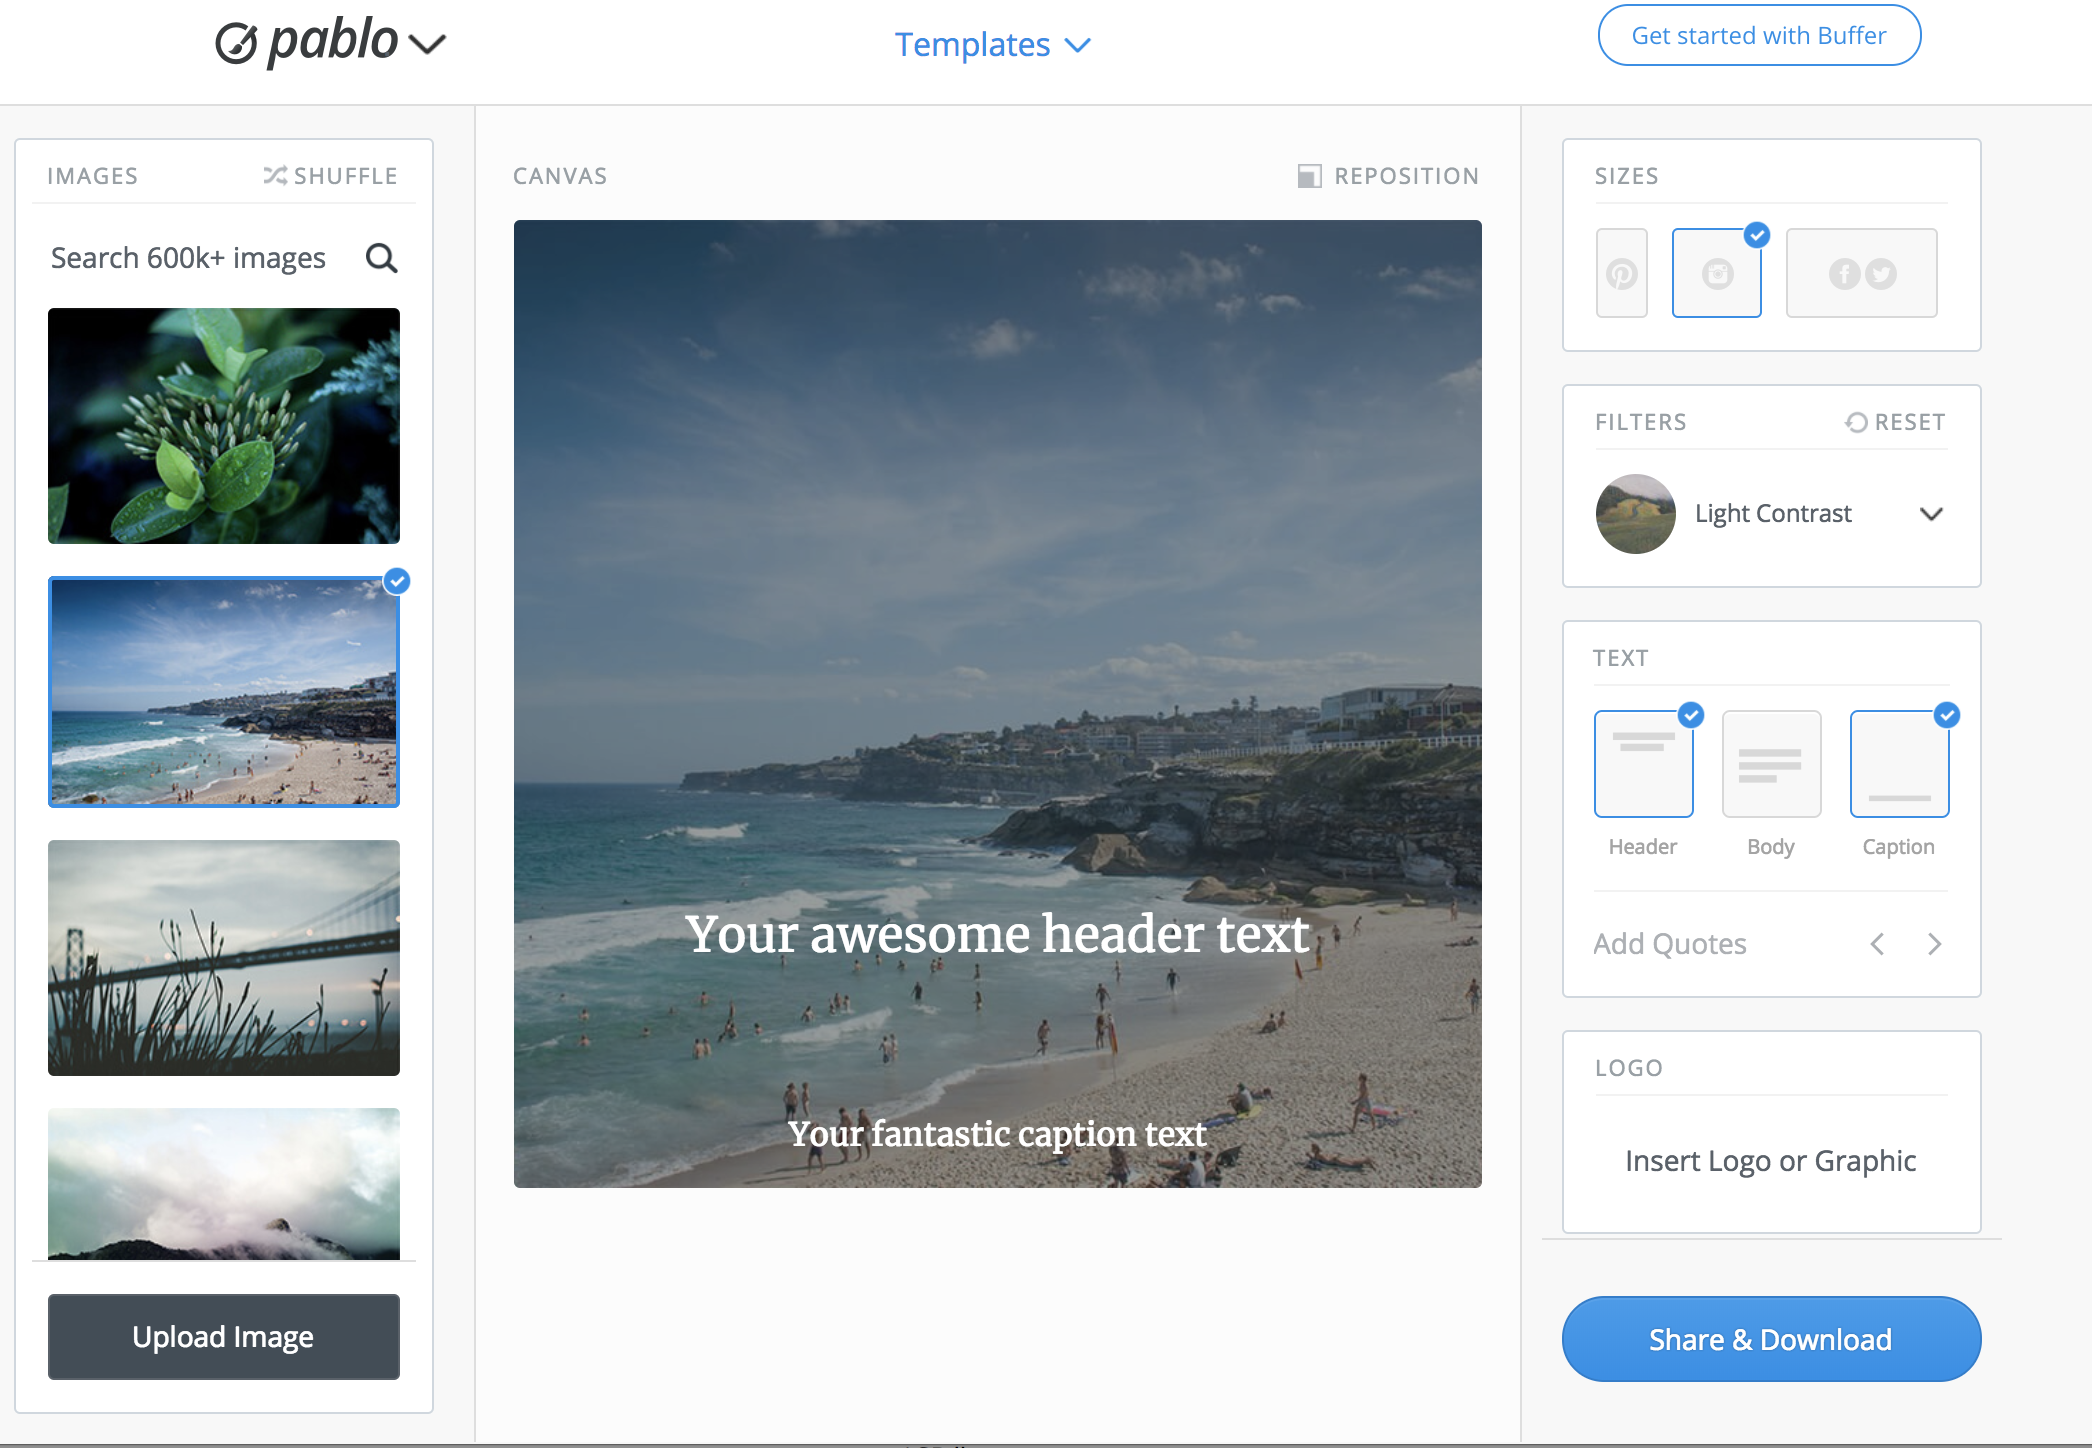Open the Pablo dropdown chevron
The width and height of the screenshot is (2092, 1448).
428,45
